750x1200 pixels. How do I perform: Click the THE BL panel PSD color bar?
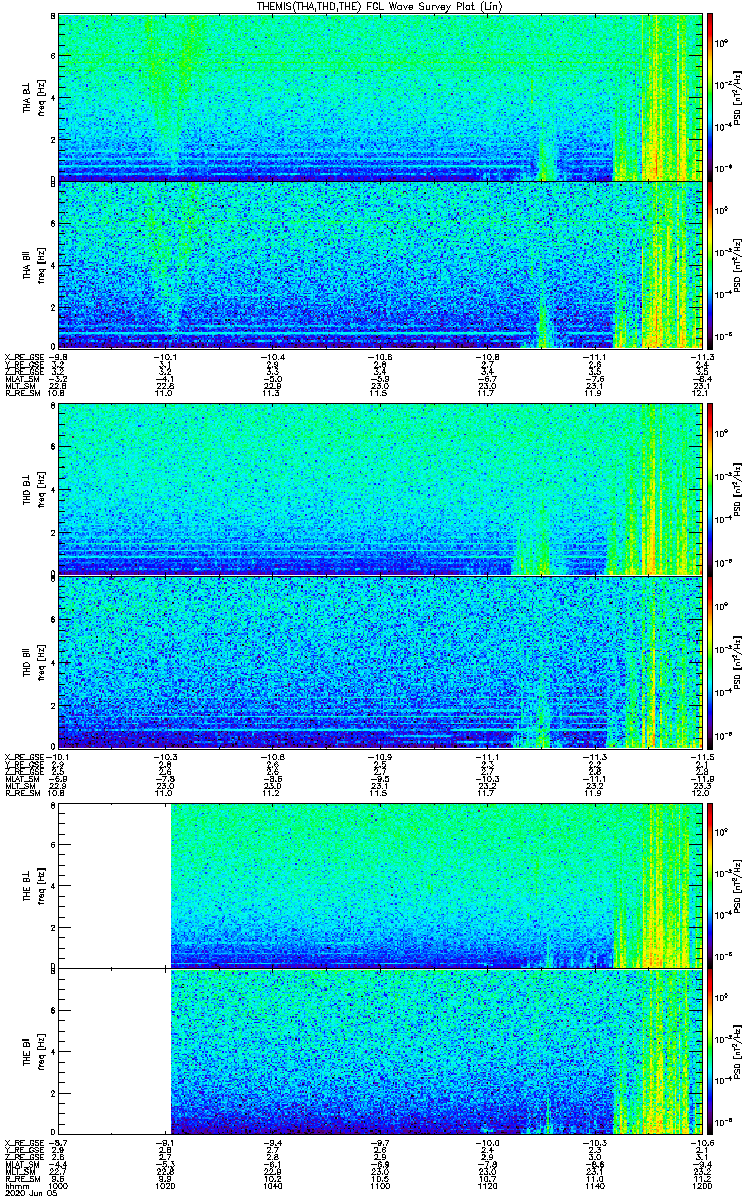point(710,886)
